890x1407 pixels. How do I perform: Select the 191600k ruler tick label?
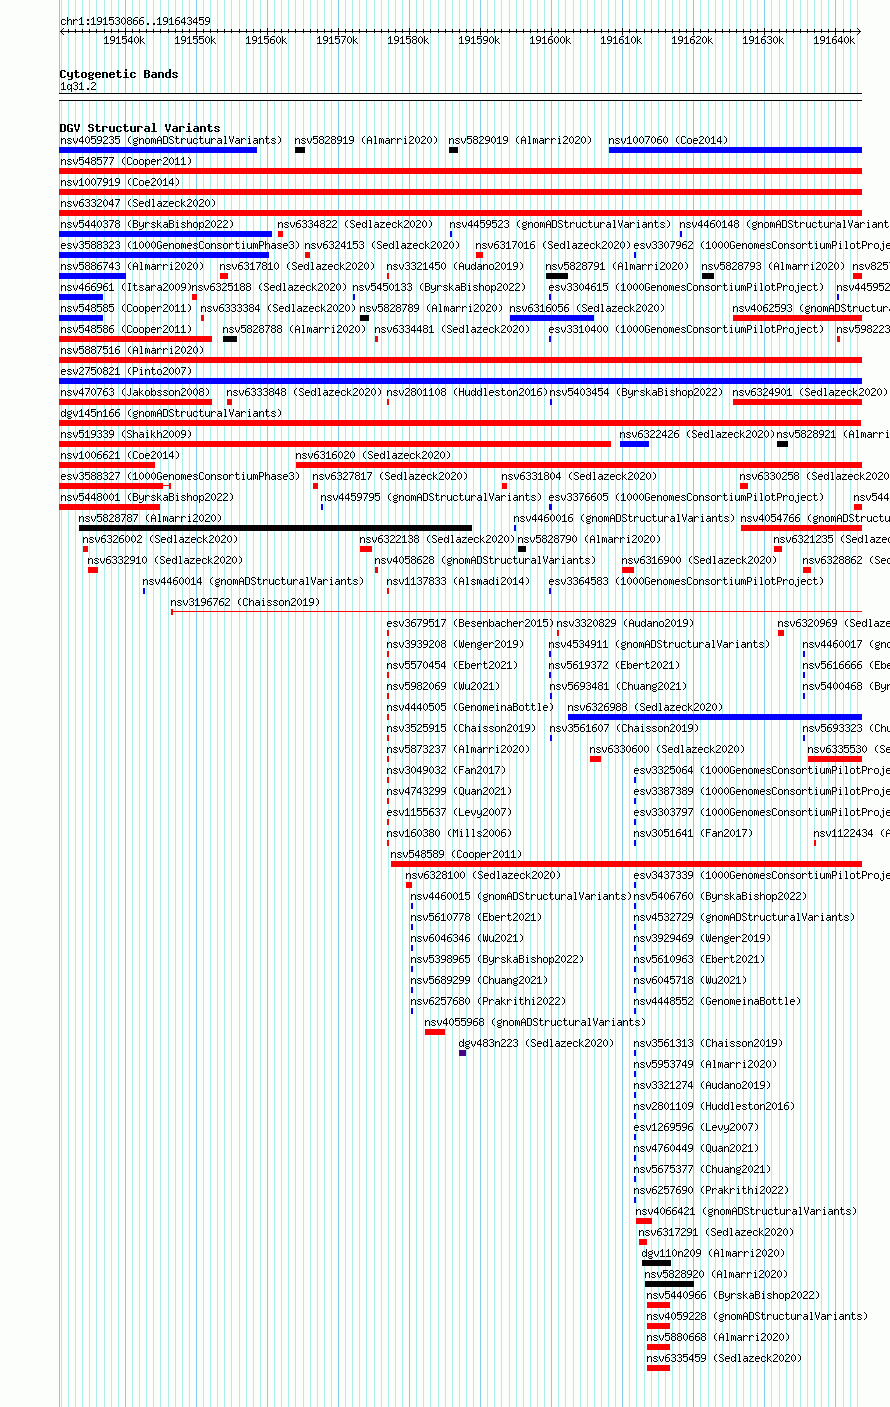pos(550,40)
